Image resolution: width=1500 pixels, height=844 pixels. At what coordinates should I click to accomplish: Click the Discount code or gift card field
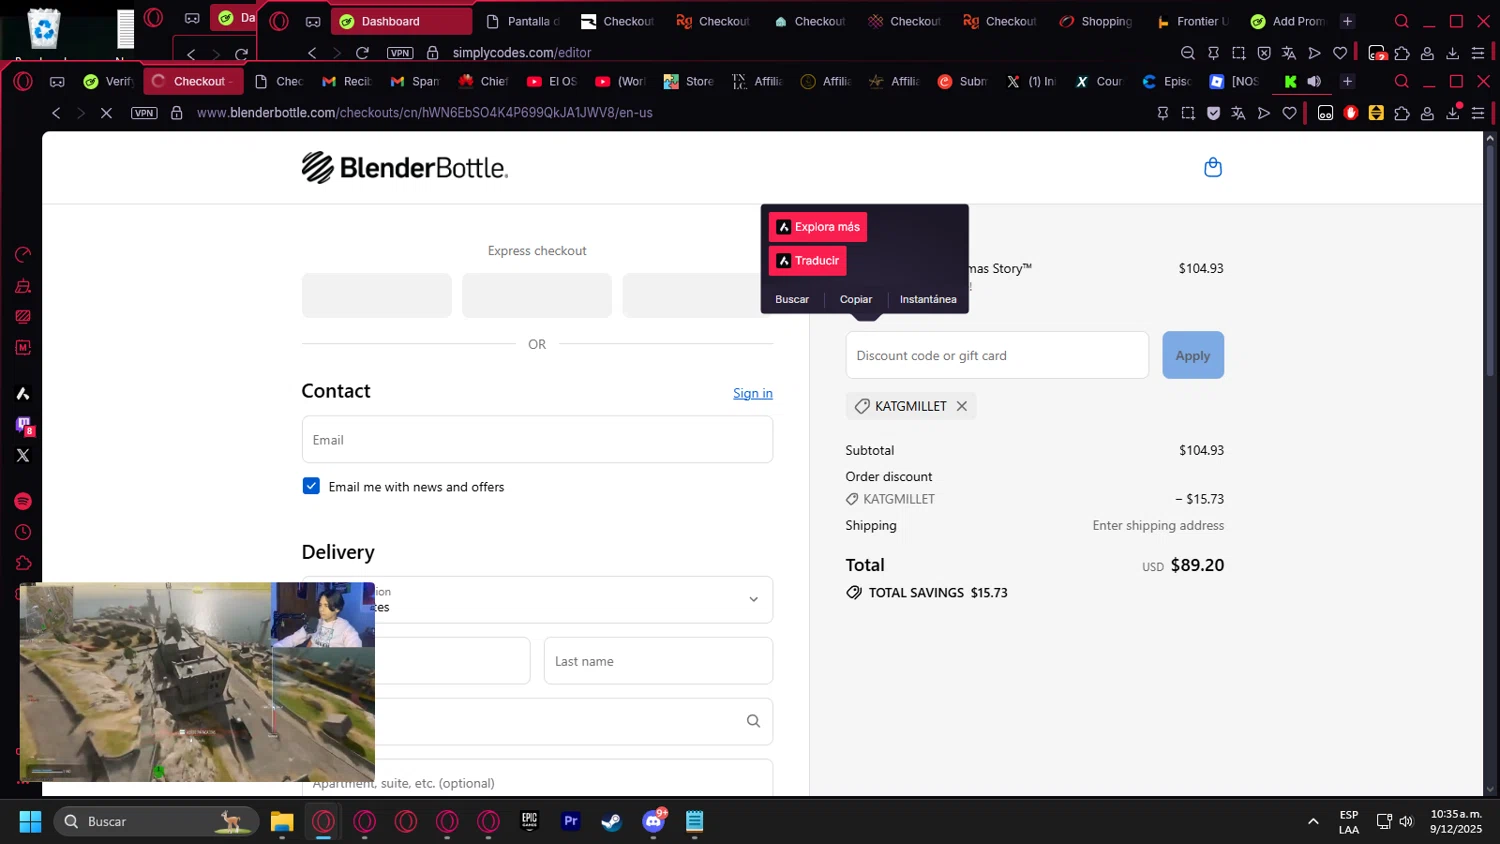coord(997,355)
